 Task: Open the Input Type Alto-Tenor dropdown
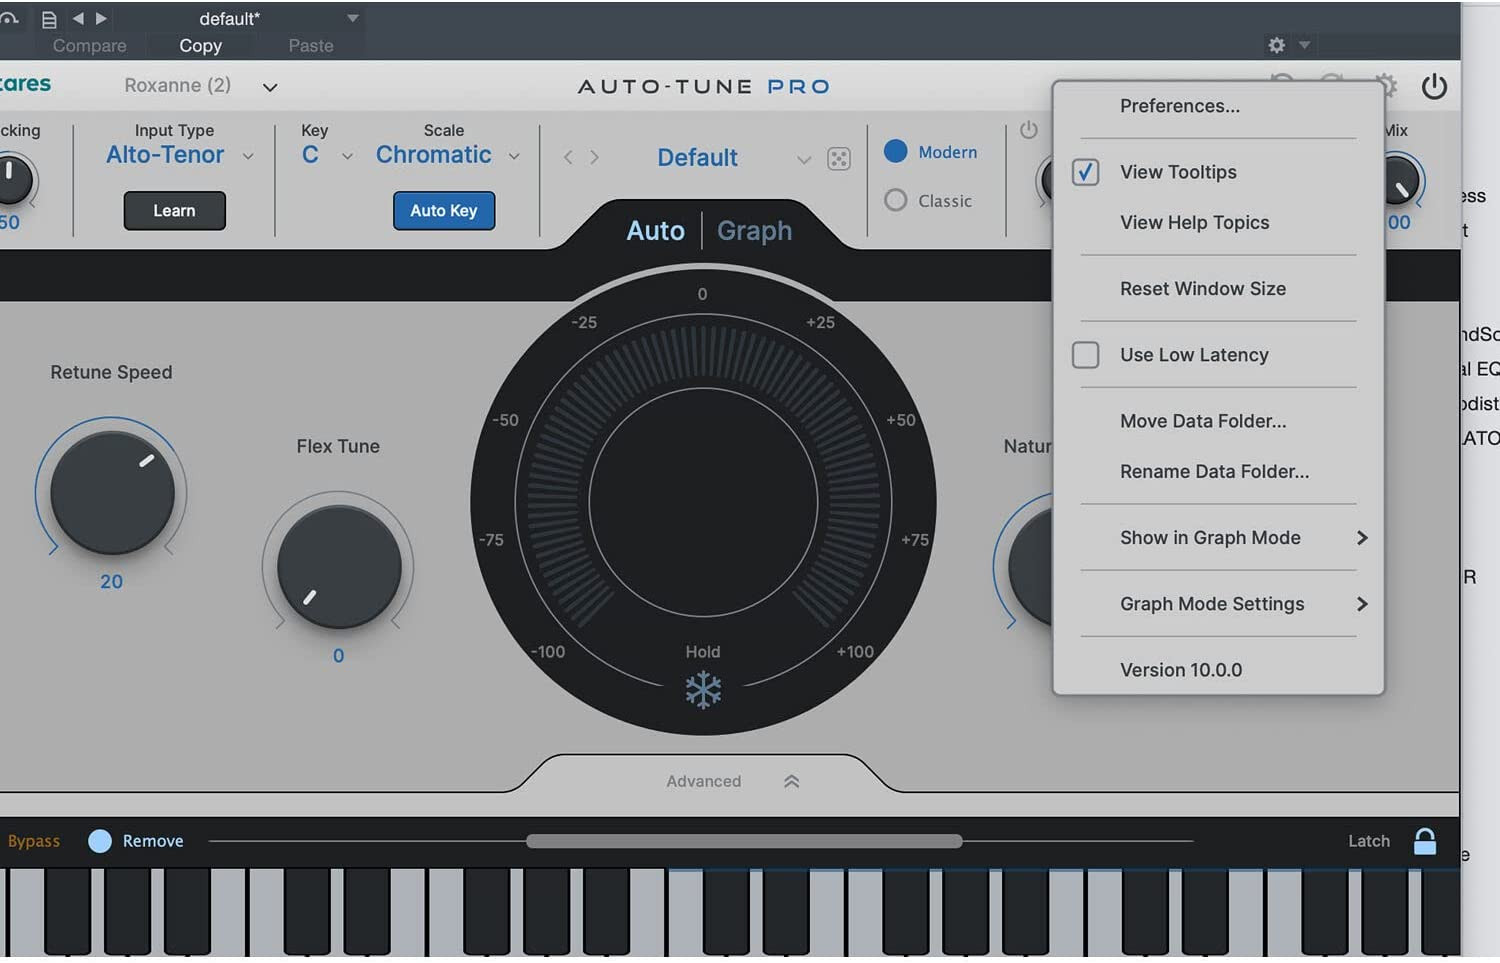(x=180, y=155)
